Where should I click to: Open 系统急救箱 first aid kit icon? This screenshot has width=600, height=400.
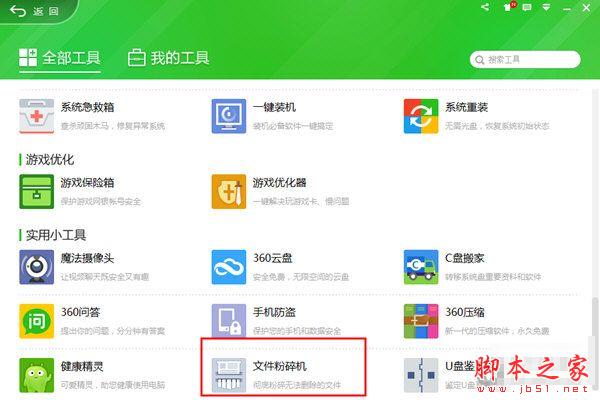tap(38, 115)
